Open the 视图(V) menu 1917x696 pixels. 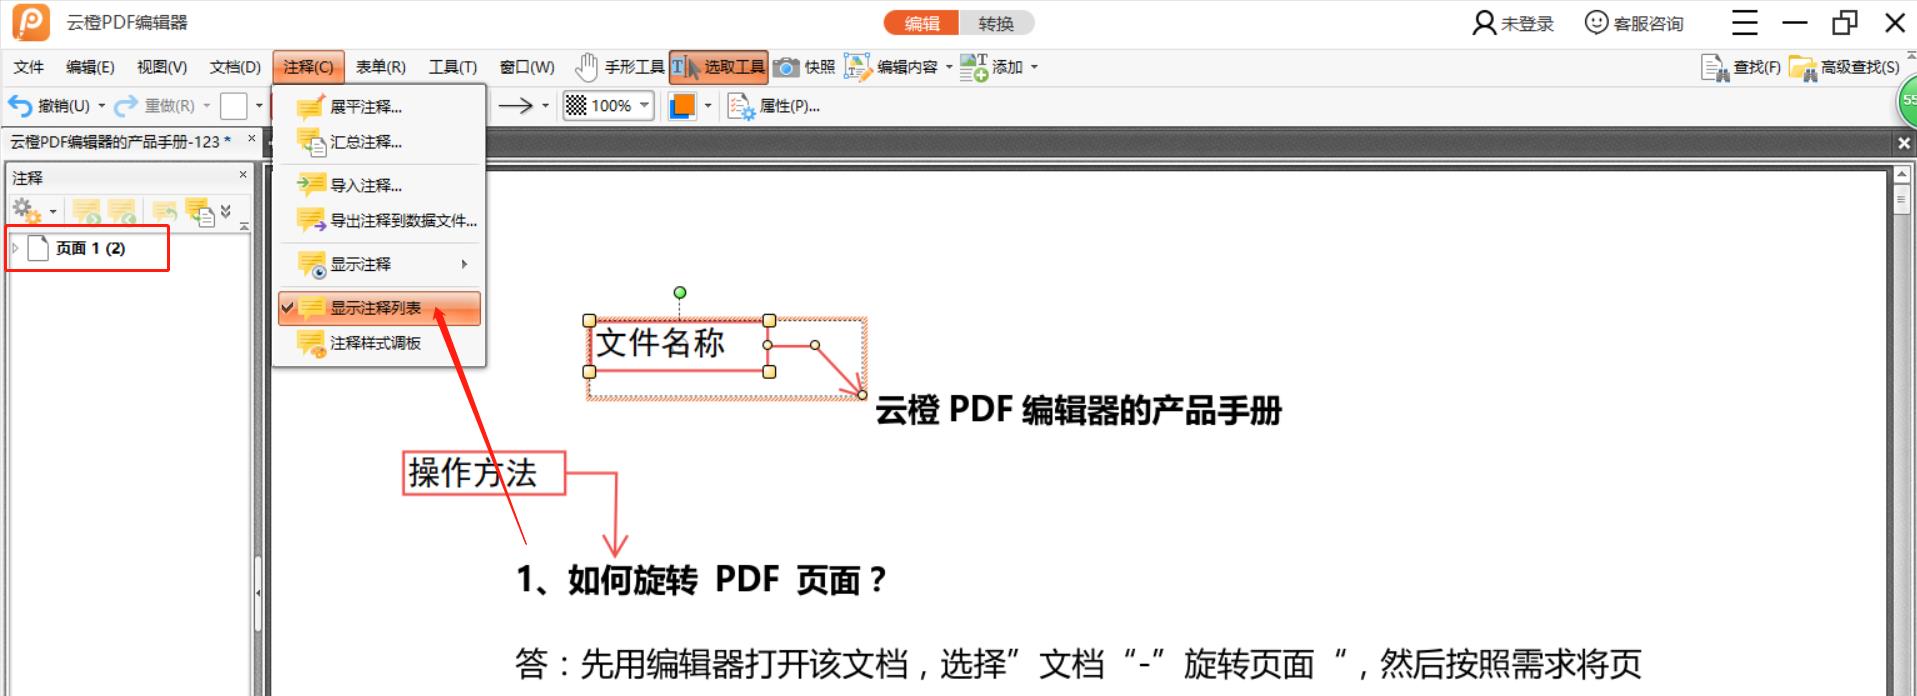pos(162,67)
